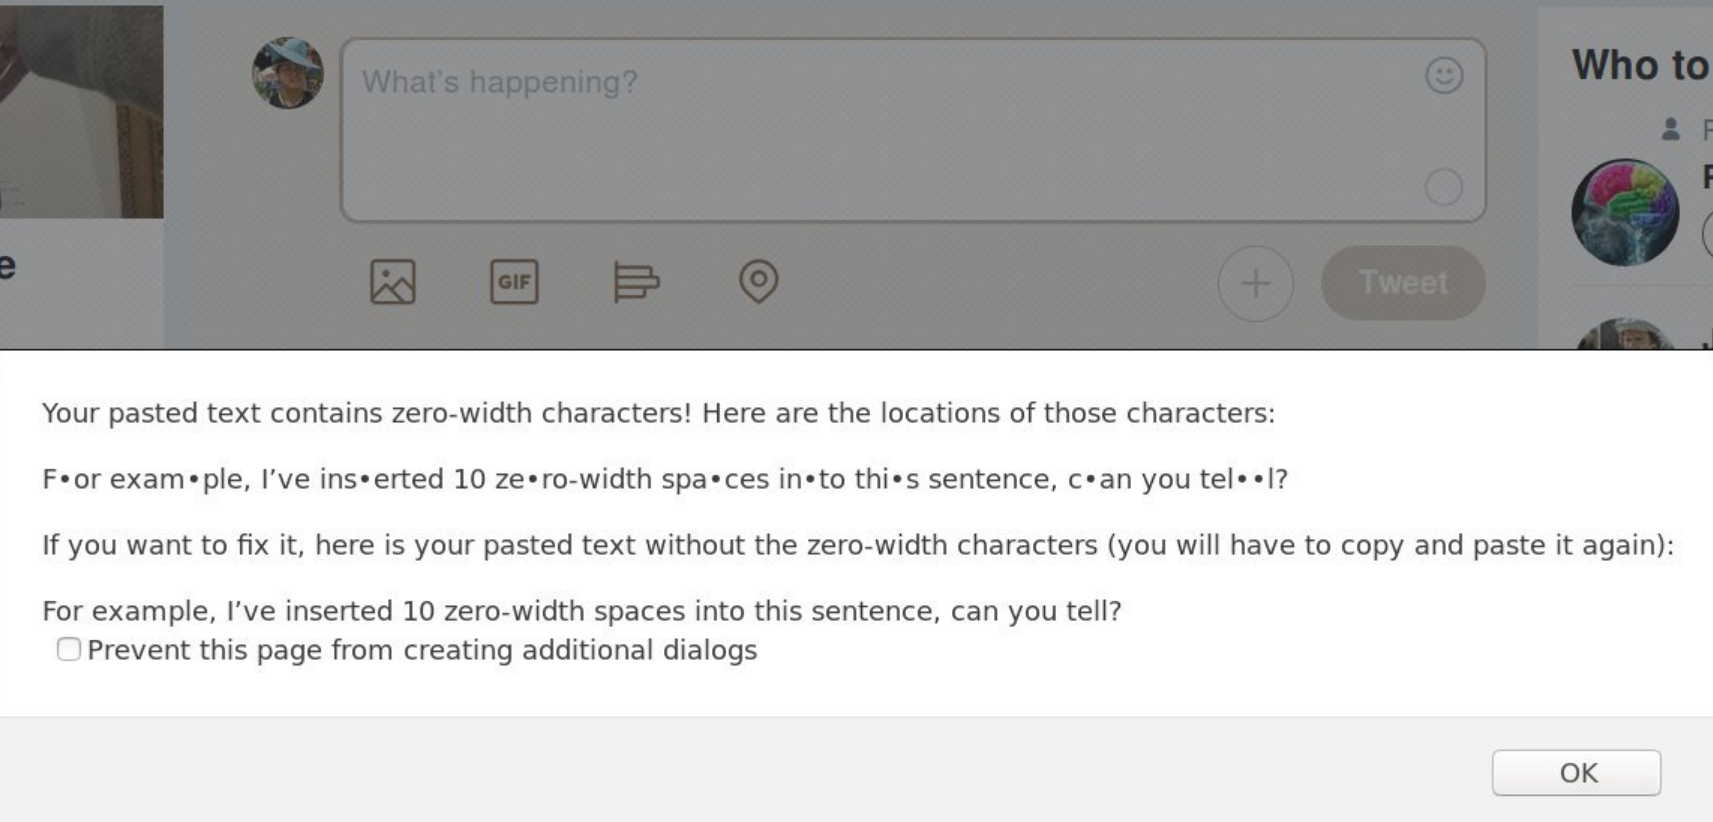The image size is (1713, 822).
Task: Click the Who to follow heading
Action: click(x=1642, y=66)
